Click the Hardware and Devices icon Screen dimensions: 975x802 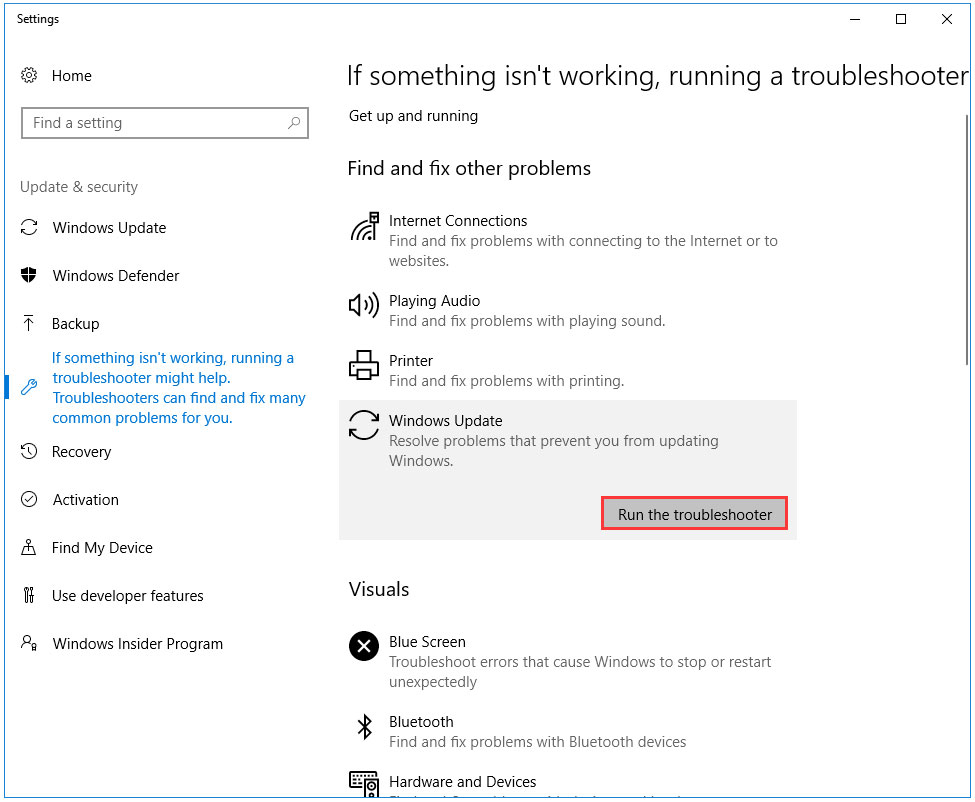[364, 784]
